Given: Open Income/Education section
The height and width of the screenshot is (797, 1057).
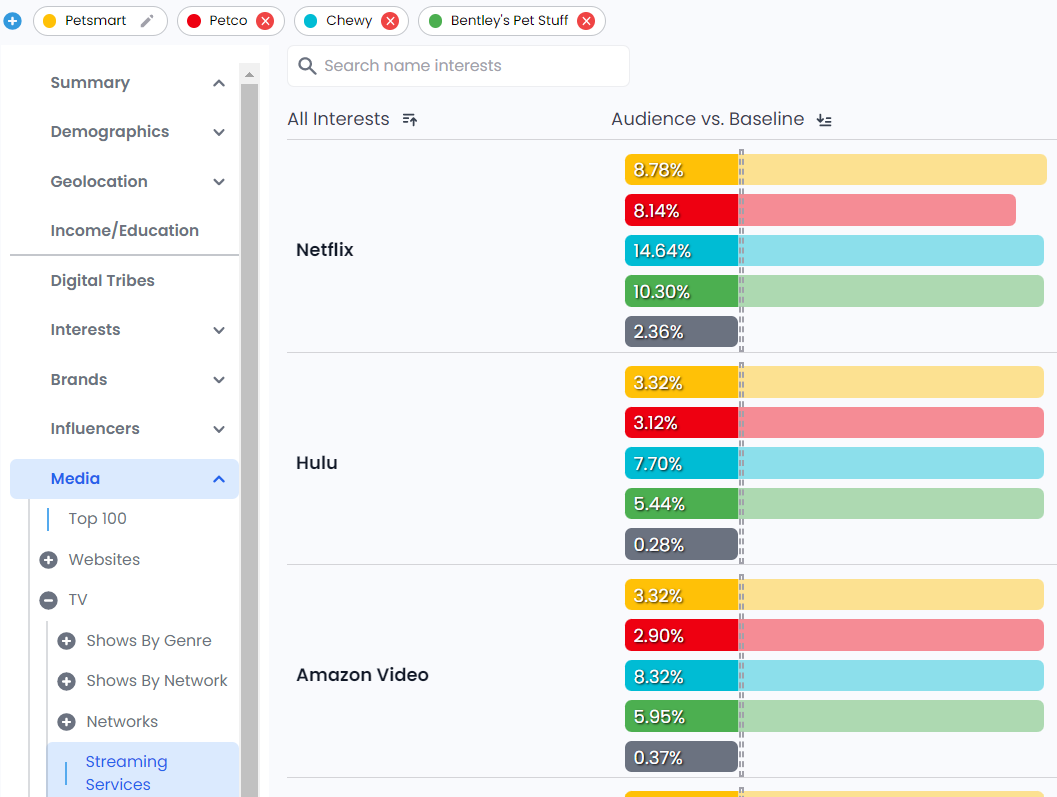Looking at the screenshot, I should (125, 231).
